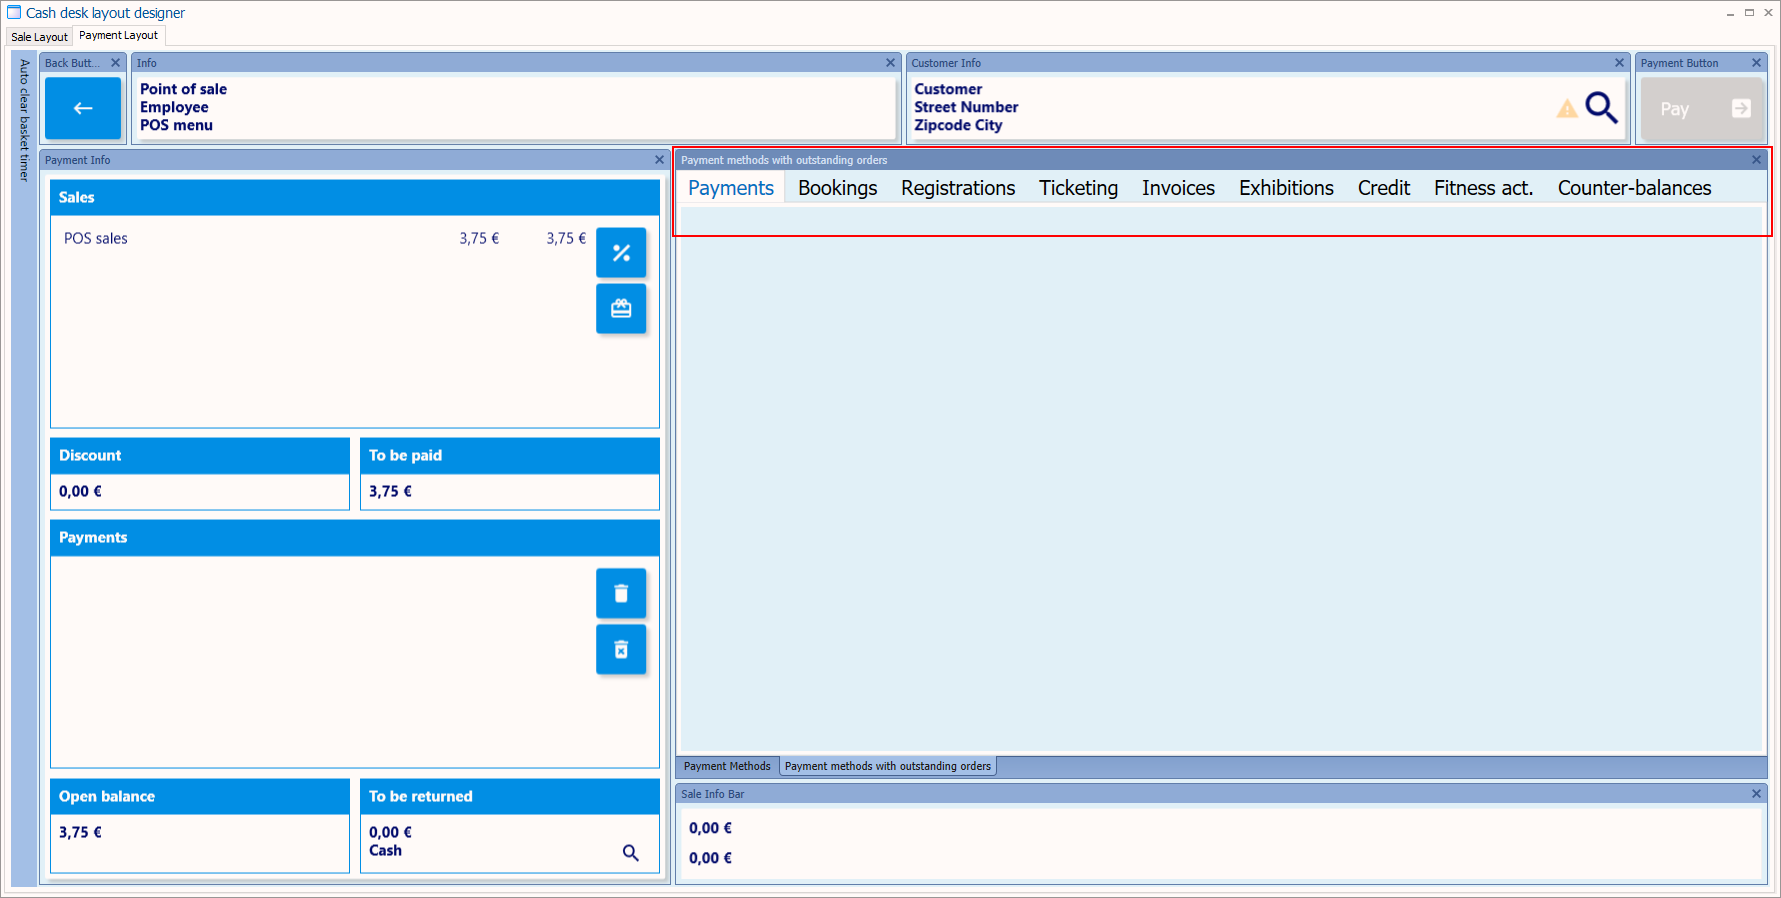Click the trash bin icon in Payments

pos(621,594)
